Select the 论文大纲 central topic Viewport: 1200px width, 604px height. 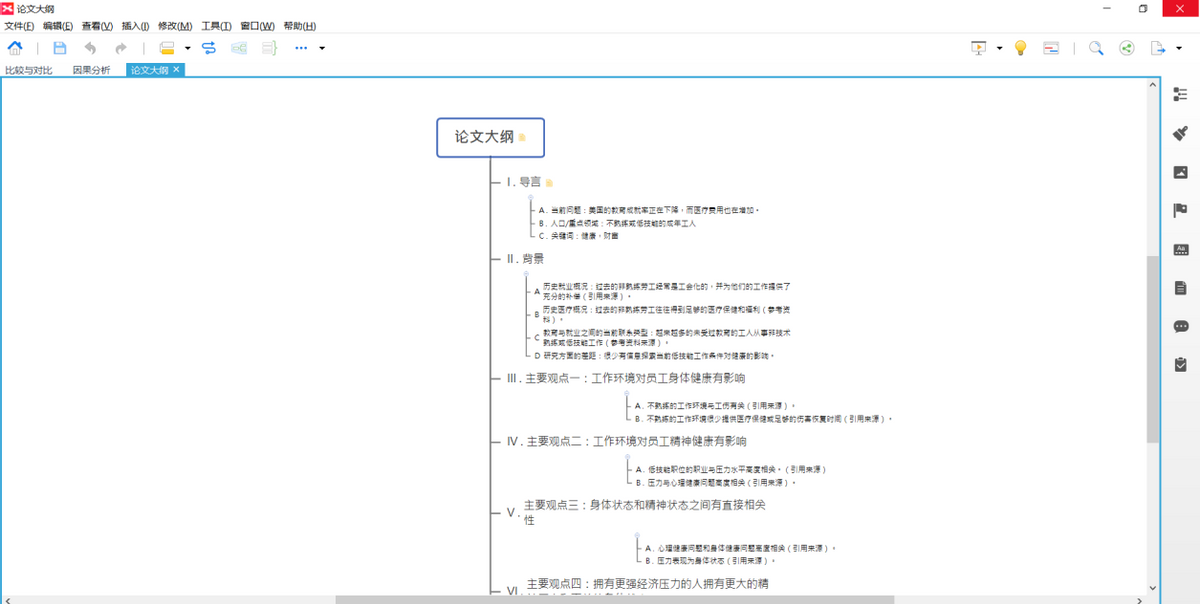pos(489,137)
